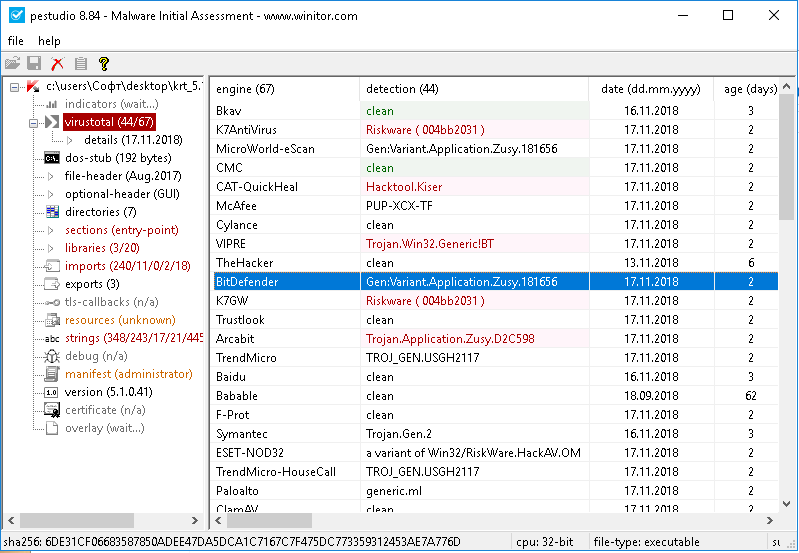Expand the optional-header (GUI) node
Screen dimensions: 799x553
tap(50, 194)
